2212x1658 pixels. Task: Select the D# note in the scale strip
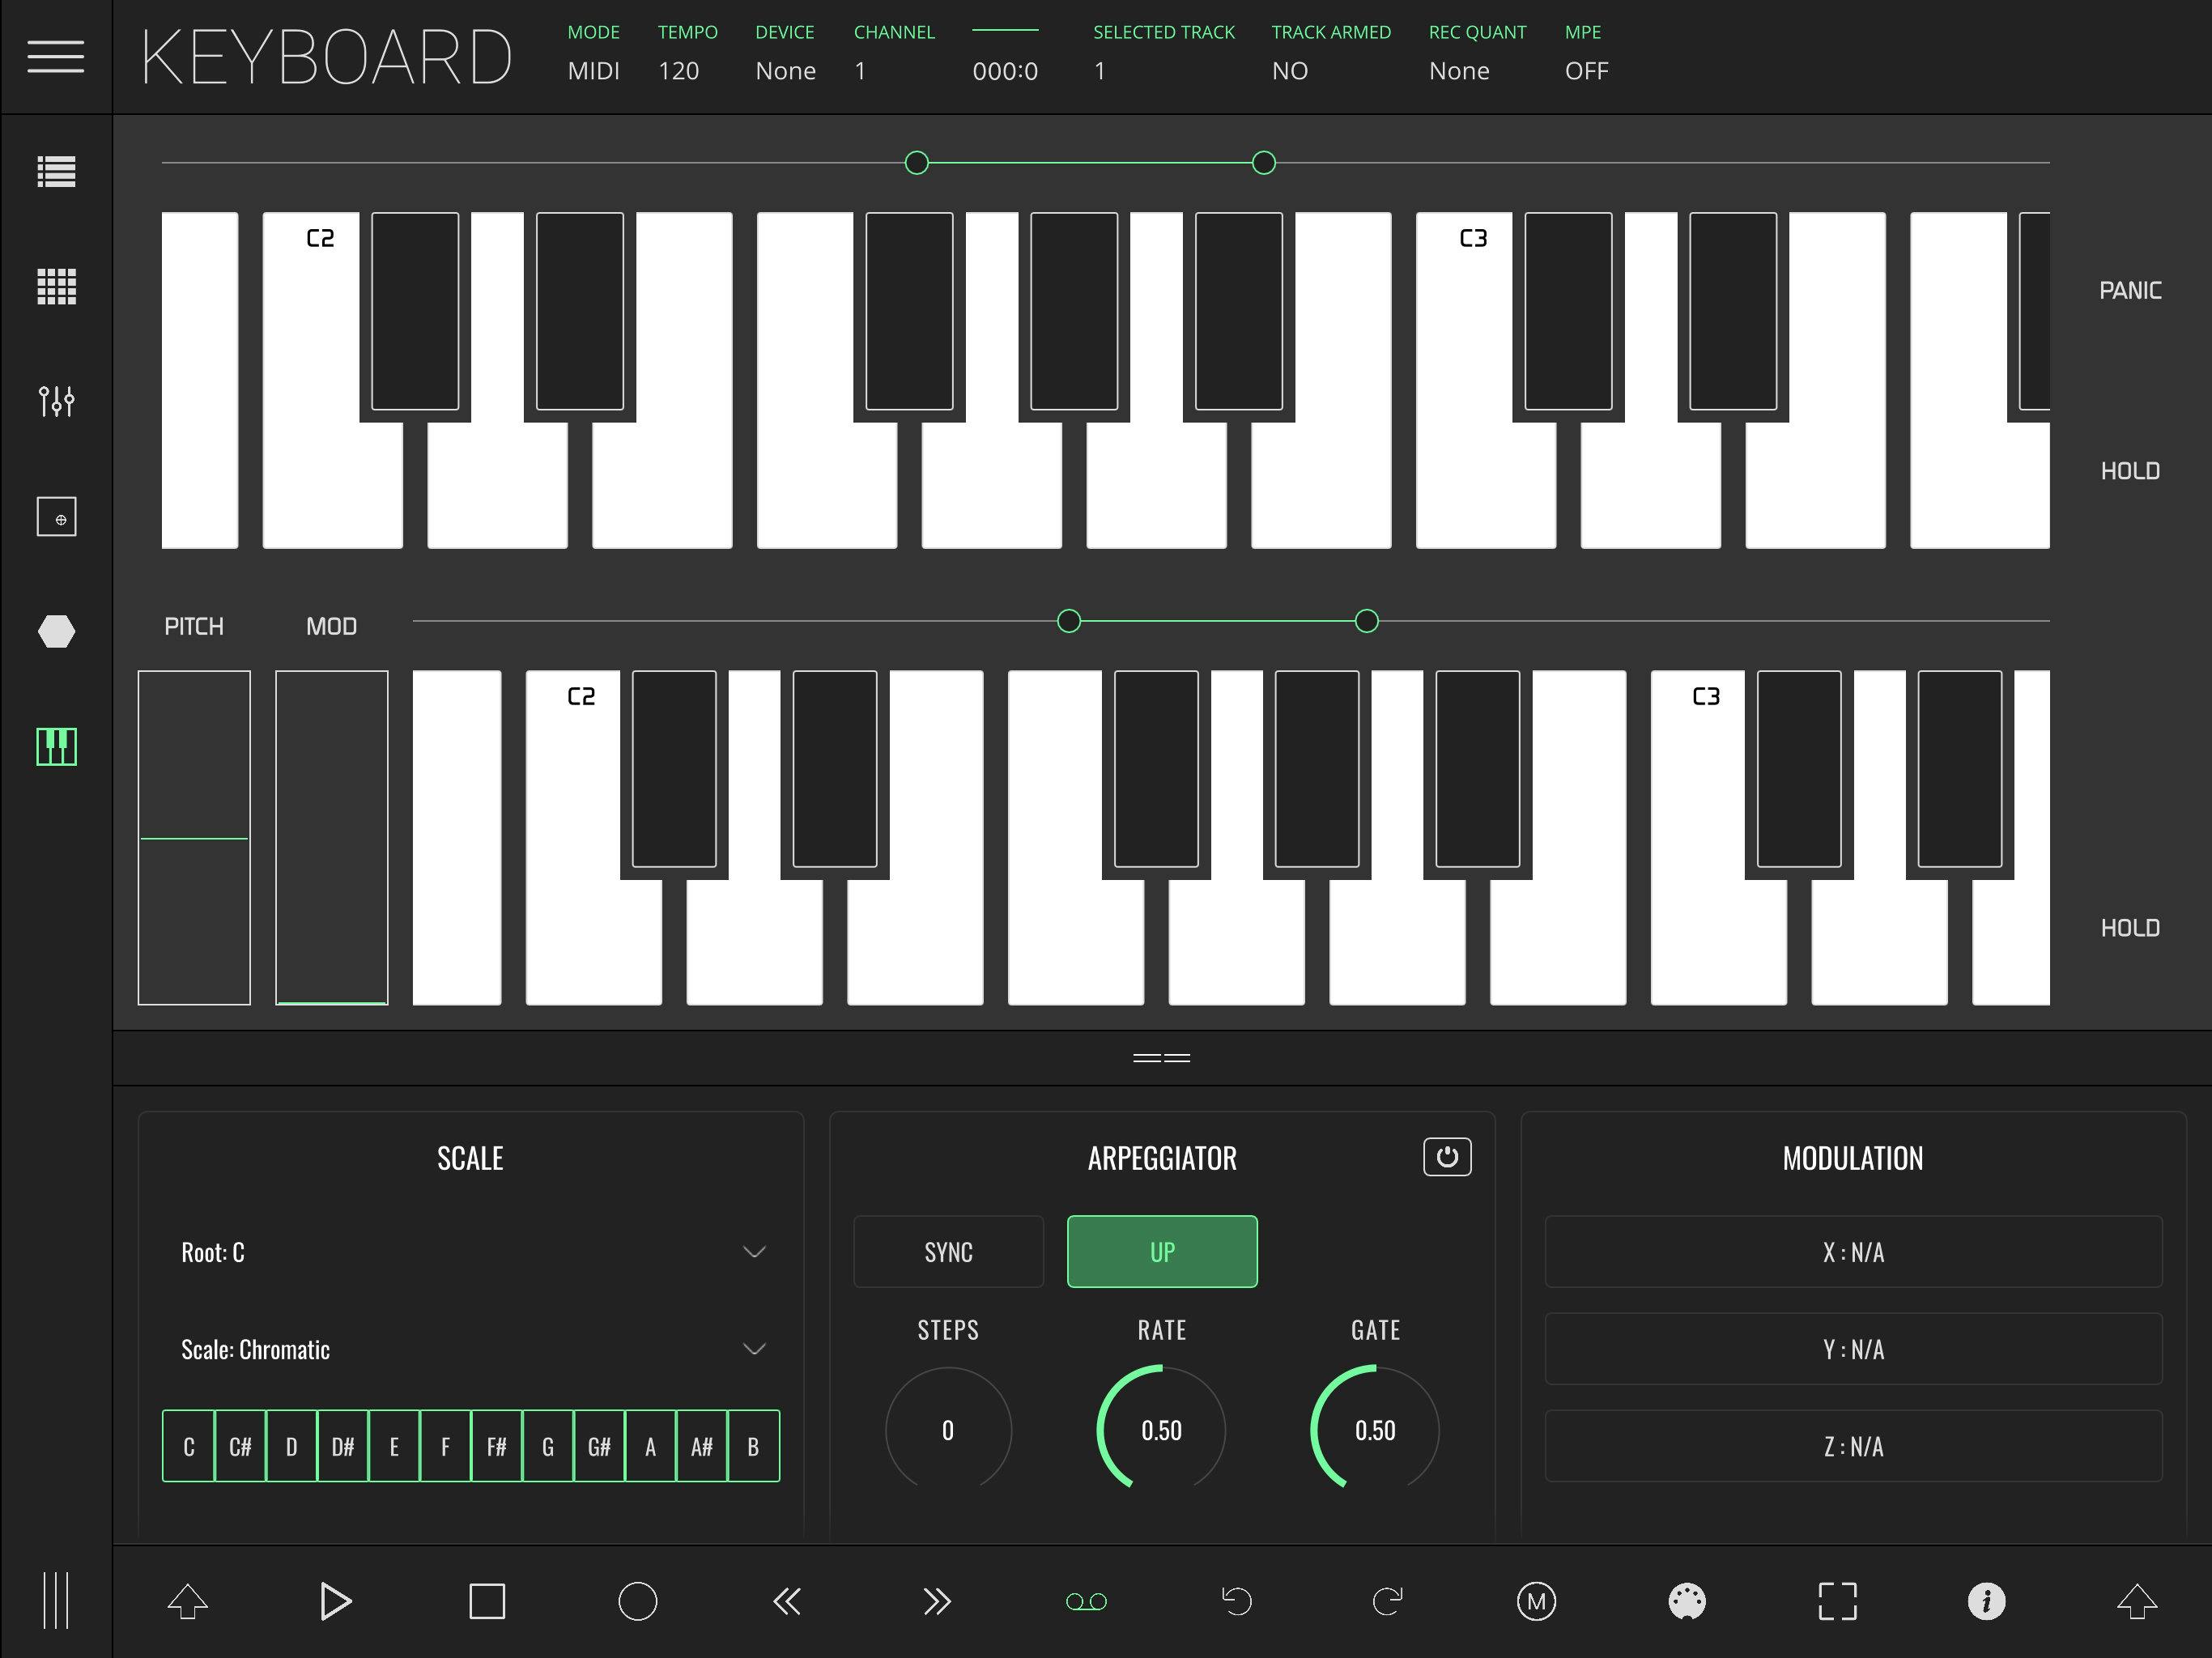[342, 1445]
